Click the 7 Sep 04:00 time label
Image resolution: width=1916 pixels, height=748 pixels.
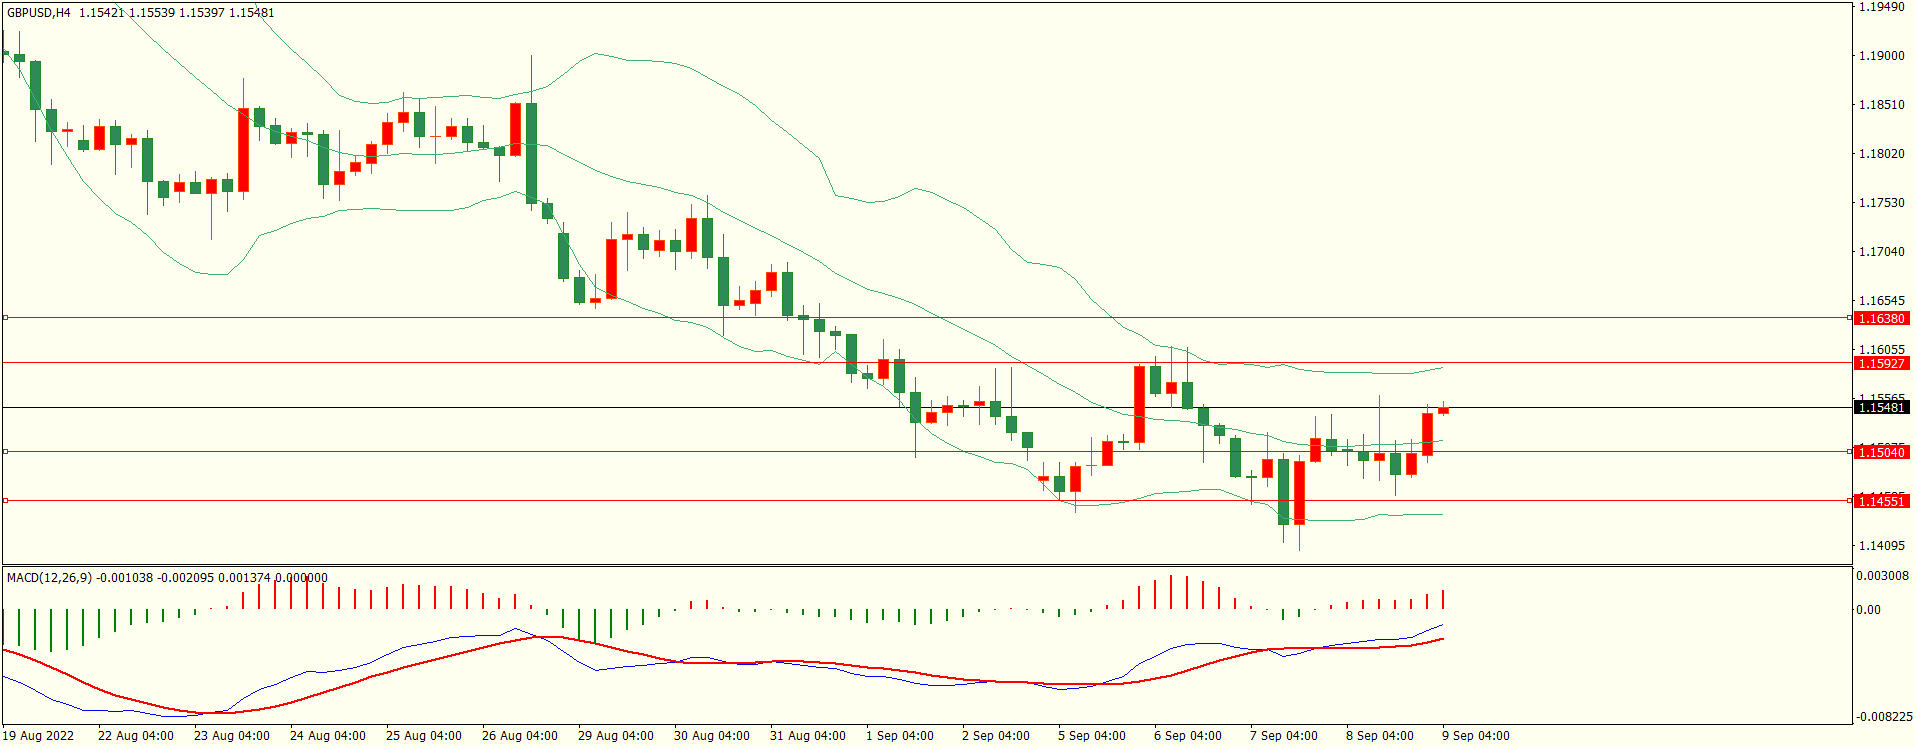click(1284, 736)
